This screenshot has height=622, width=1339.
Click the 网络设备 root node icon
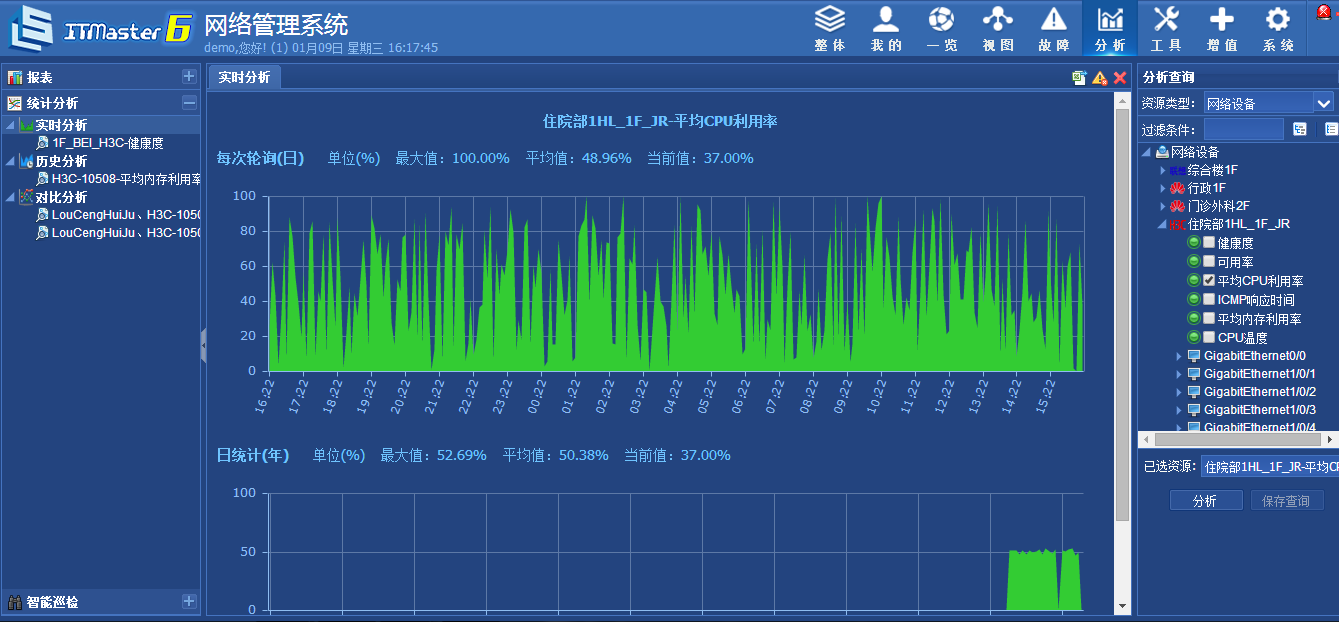pos(1162,152)
